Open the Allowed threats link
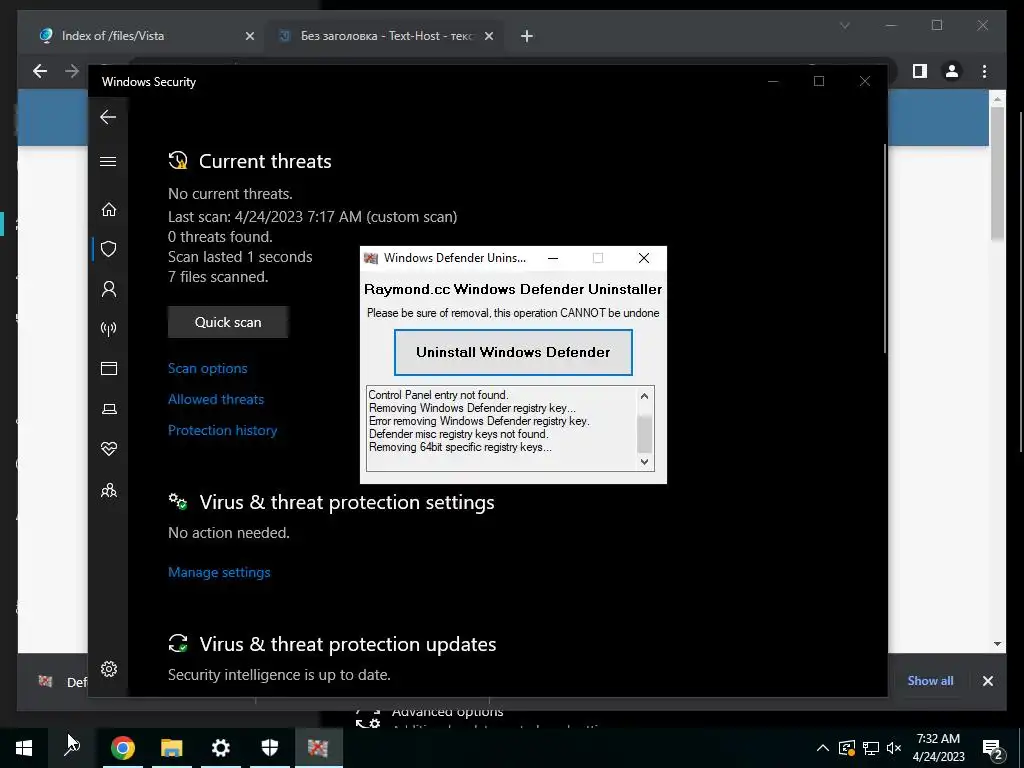 coord(216,399)
